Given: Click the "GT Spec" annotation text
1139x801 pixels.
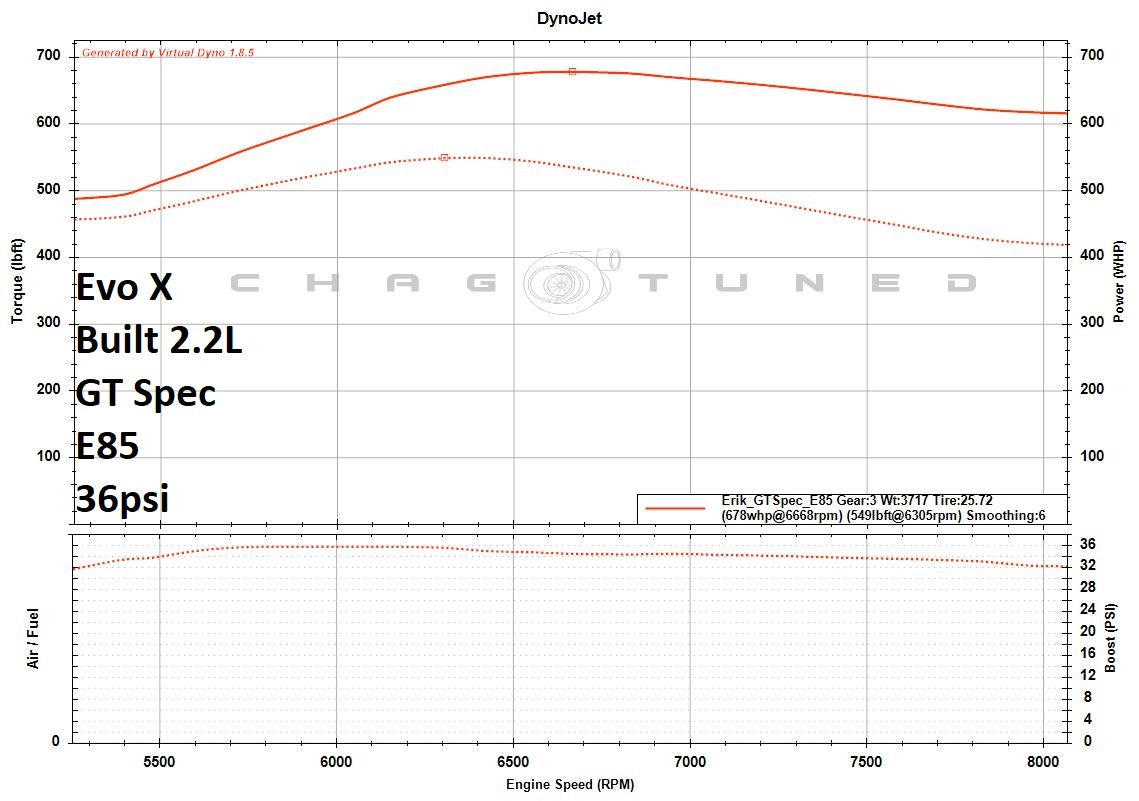Looking at the screenshot, I should click(146, 394).
